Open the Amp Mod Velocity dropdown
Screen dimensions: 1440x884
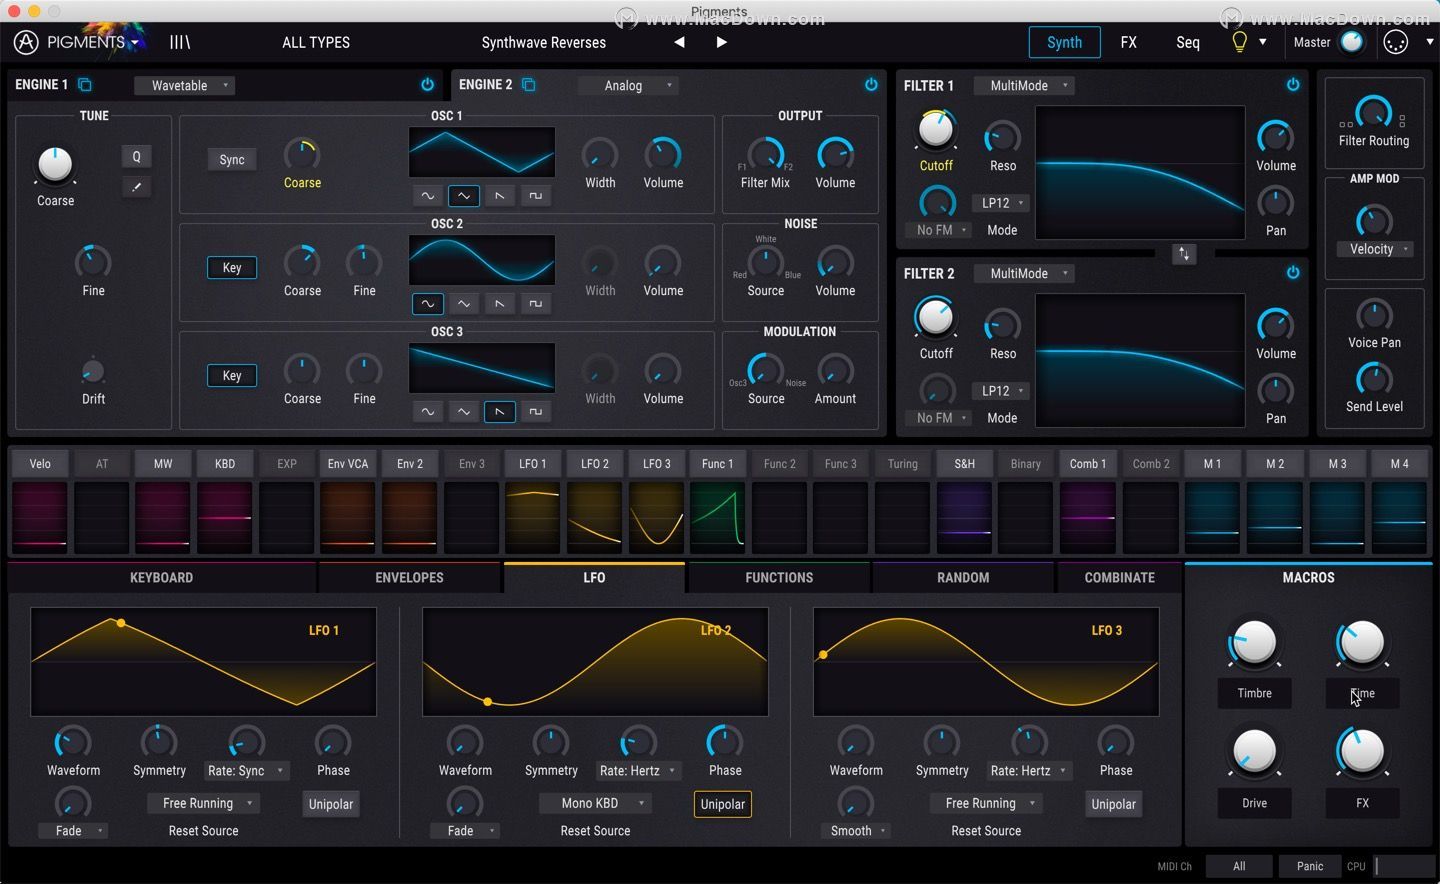[1376, 249]
